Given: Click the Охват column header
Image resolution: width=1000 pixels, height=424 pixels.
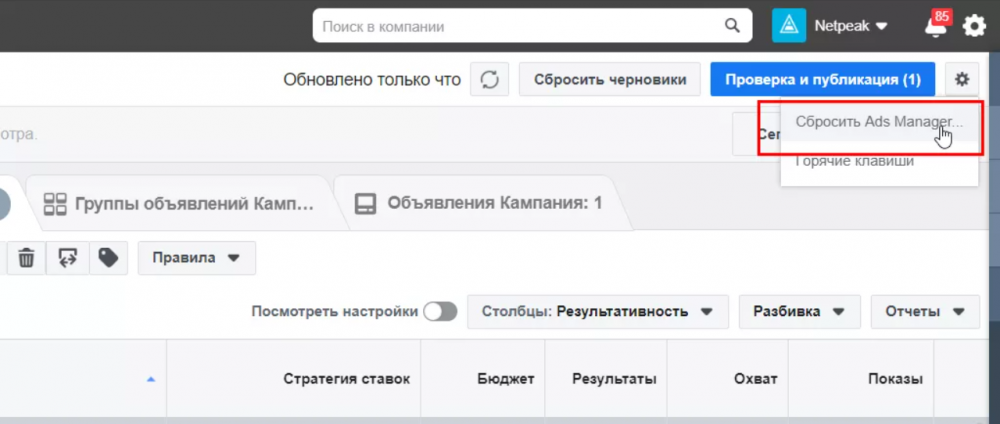Looking at the screenshot, I should 727,379.
